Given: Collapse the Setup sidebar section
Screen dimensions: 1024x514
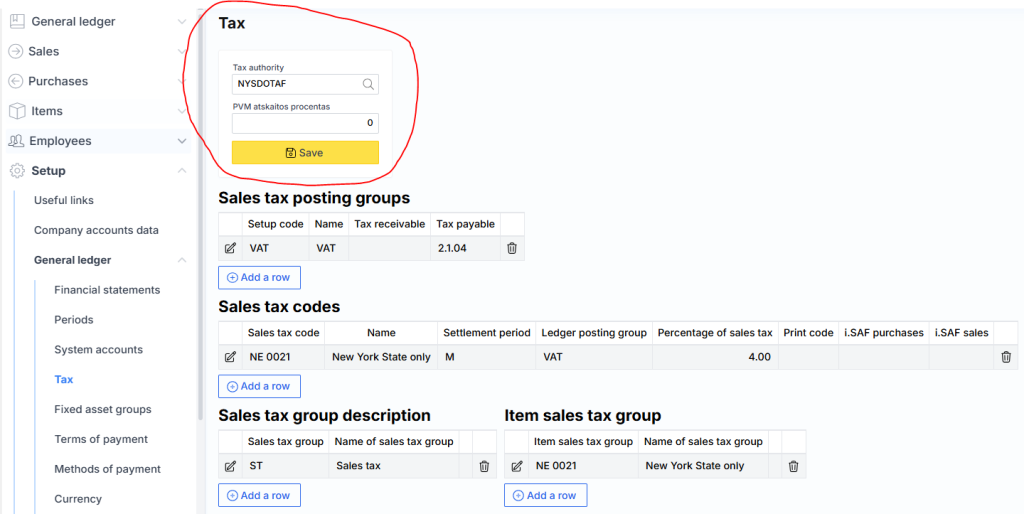Looking at the screenshot, I should 181,171.
